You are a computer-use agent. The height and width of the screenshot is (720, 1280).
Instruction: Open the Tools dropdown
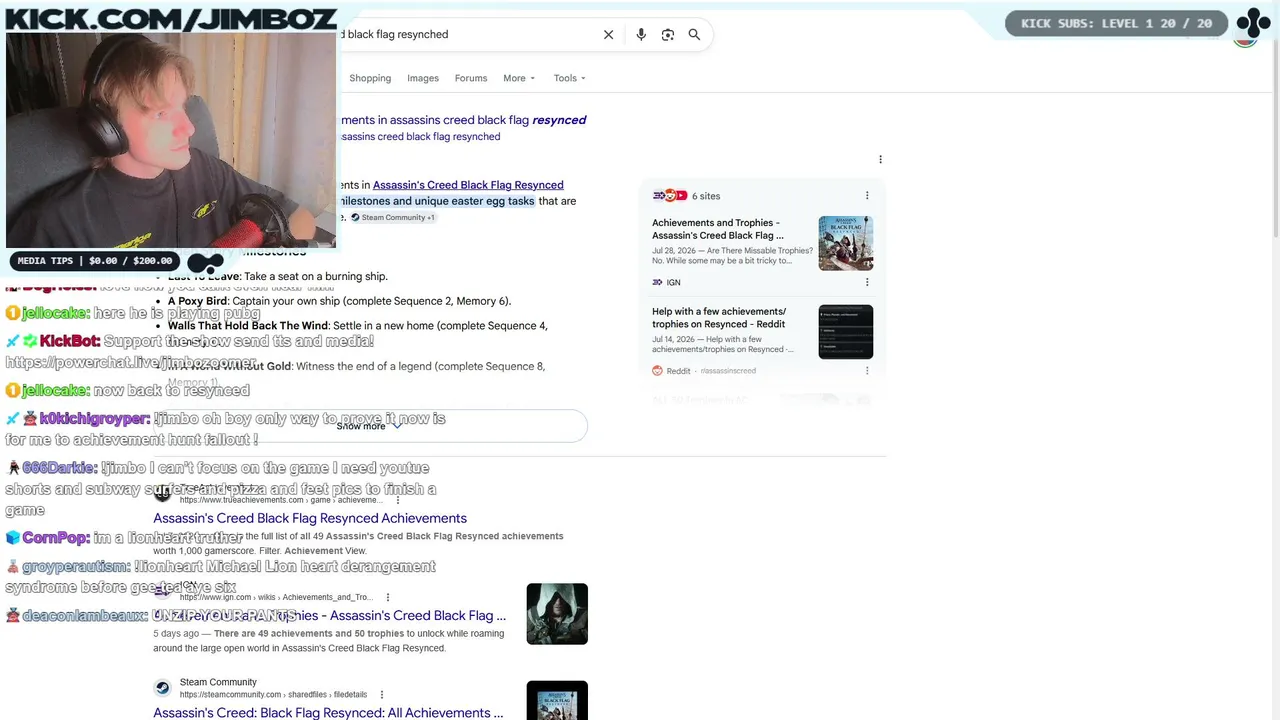[x=570, y=78]
